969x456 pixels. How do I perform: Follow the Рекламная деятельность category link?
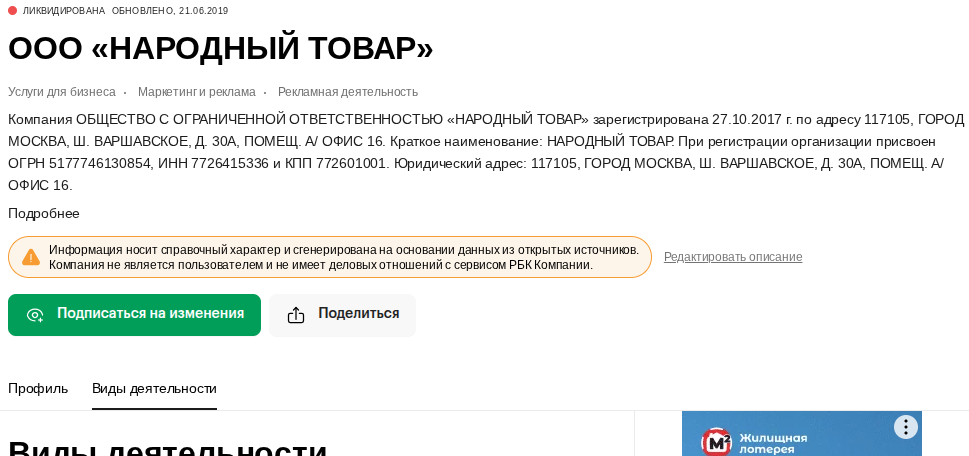click(x=348, y=91)
